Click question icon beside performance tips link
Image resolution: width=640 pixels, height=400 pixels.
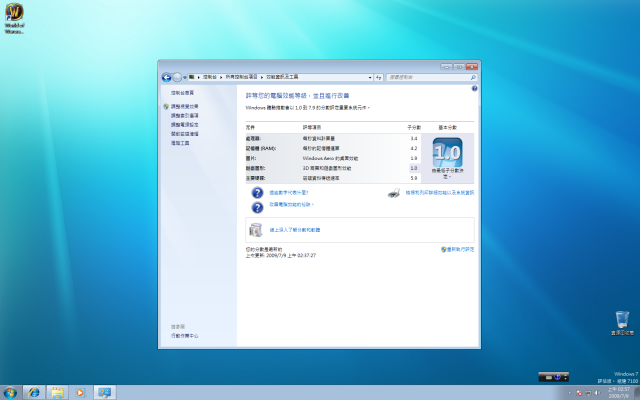[257, 208]
